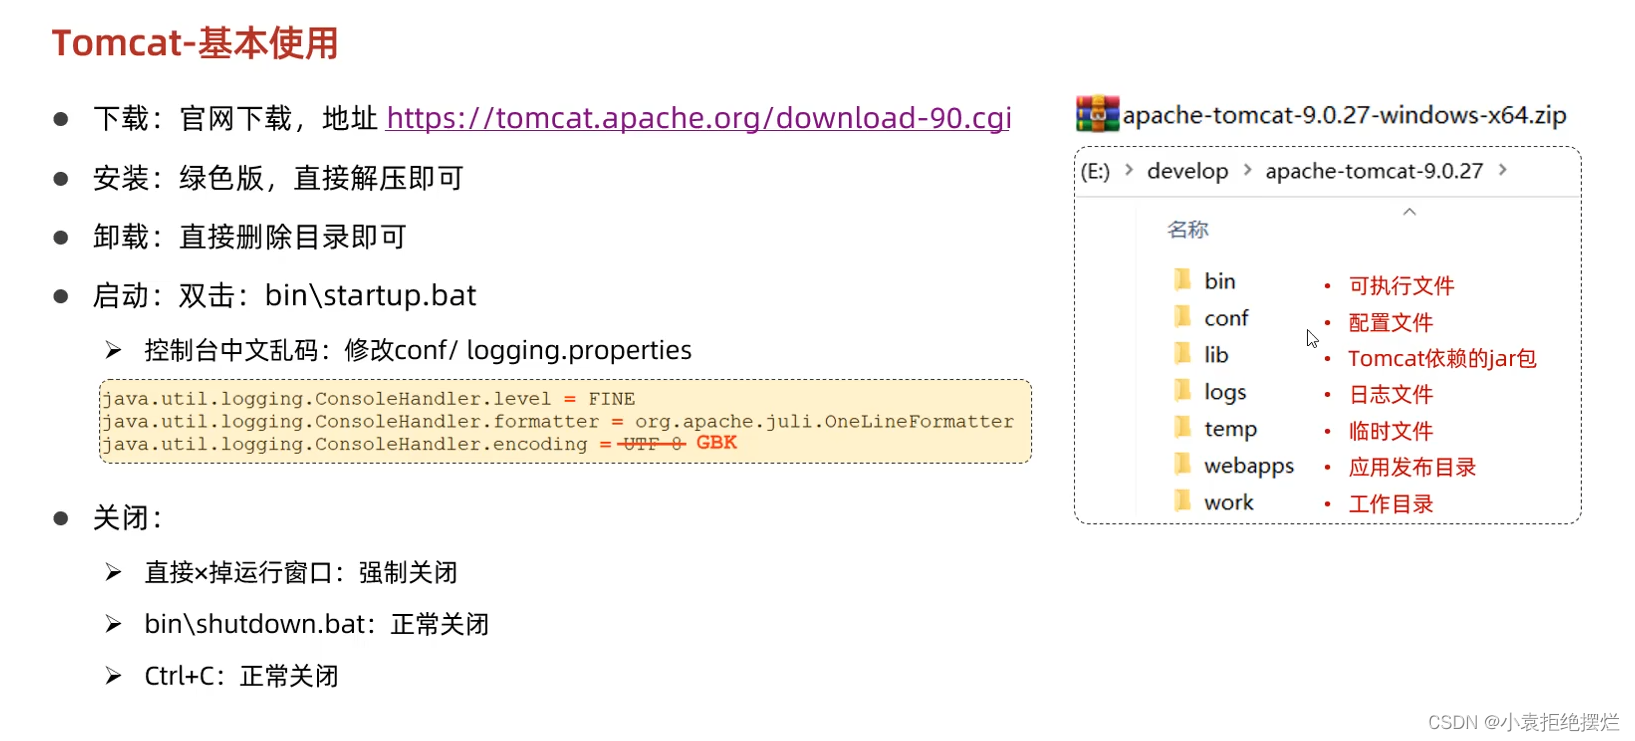Click the 直接×掉运行窗口：强制关闭 line
This screenshot has height=741, width=1635.
[301, 572]
